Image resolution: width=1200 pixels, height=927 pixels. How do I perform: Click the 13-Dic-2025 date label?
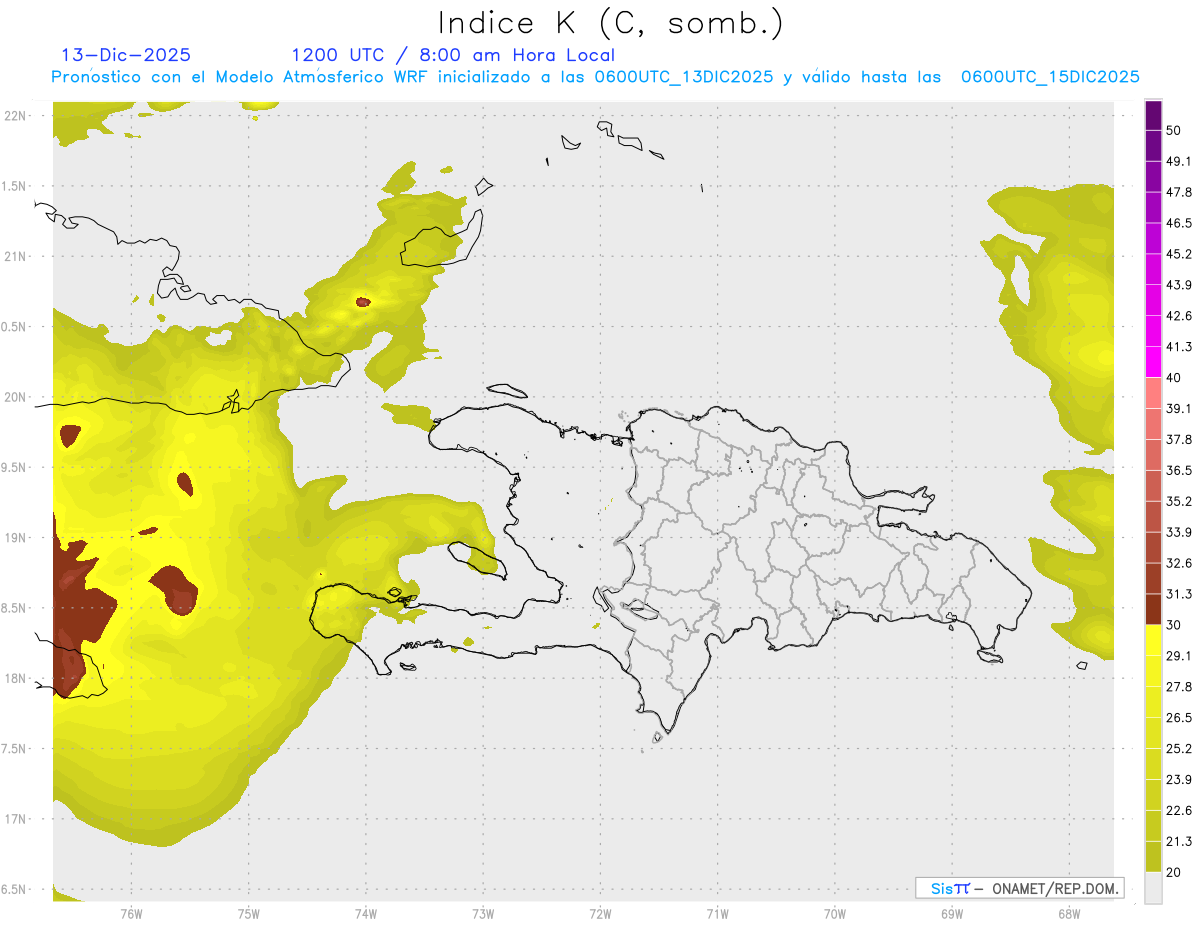[126, 55]
